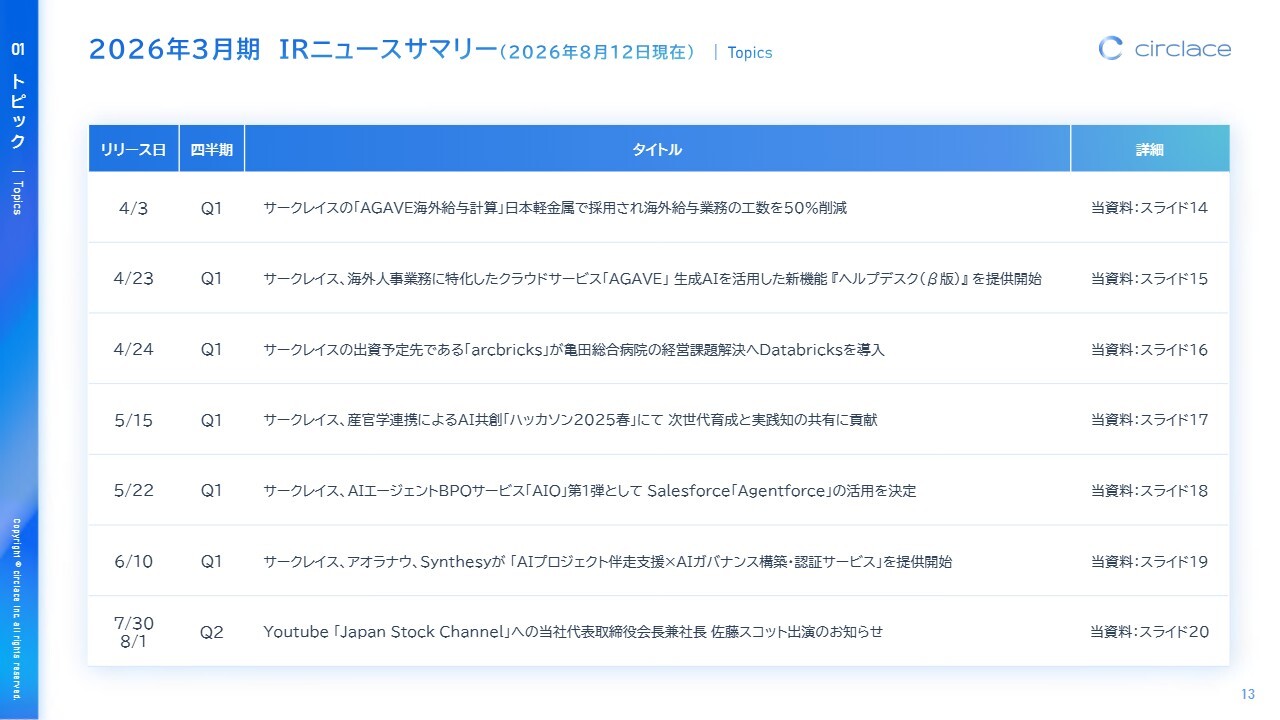Select the 4/3 release date cell
1280x720 pixels.
click(x=133, y=208)
